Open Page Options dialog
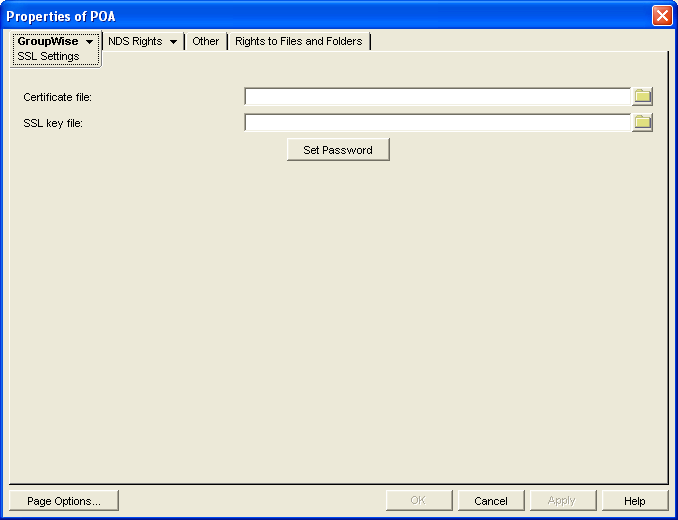 [64, 501]
